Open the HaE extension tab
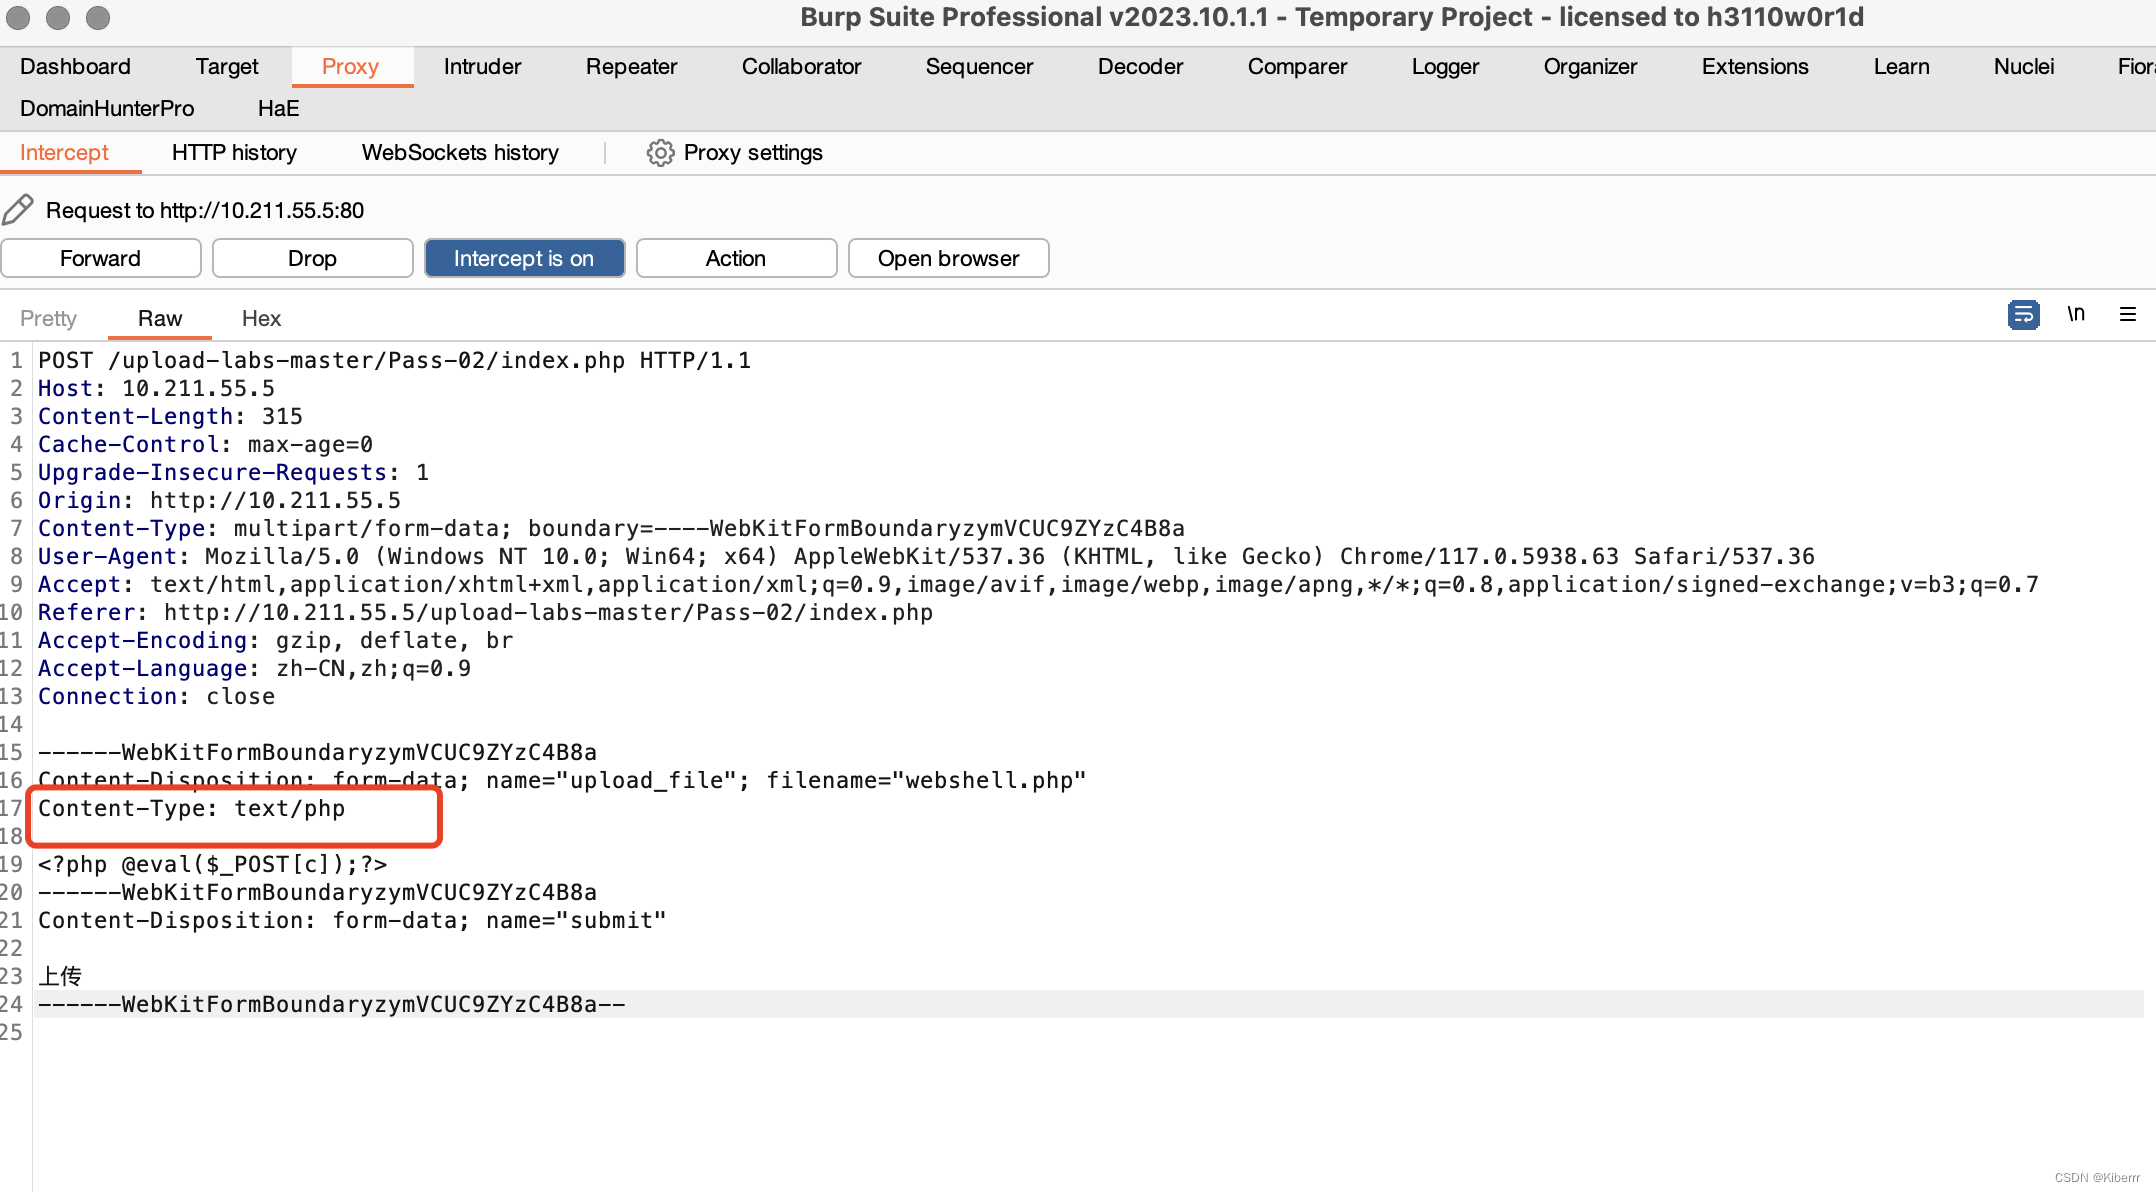Viewport: 2156px width, 1192px height. (278, 109)
